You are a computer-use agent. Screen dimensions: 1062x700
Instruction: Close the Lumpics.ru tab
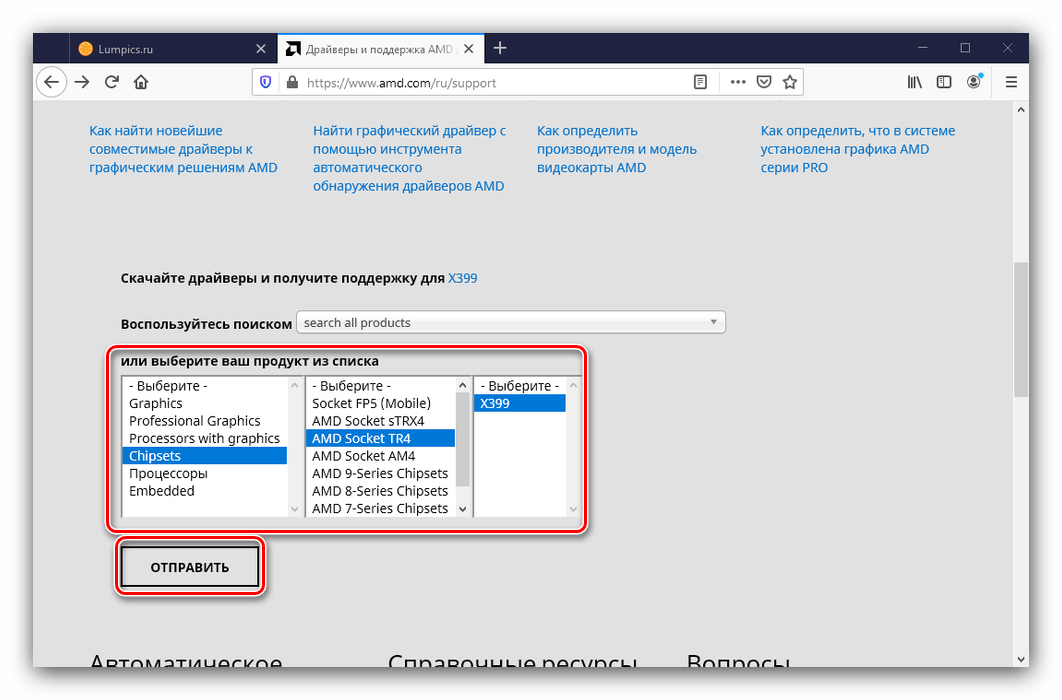[x=261, y=48]
